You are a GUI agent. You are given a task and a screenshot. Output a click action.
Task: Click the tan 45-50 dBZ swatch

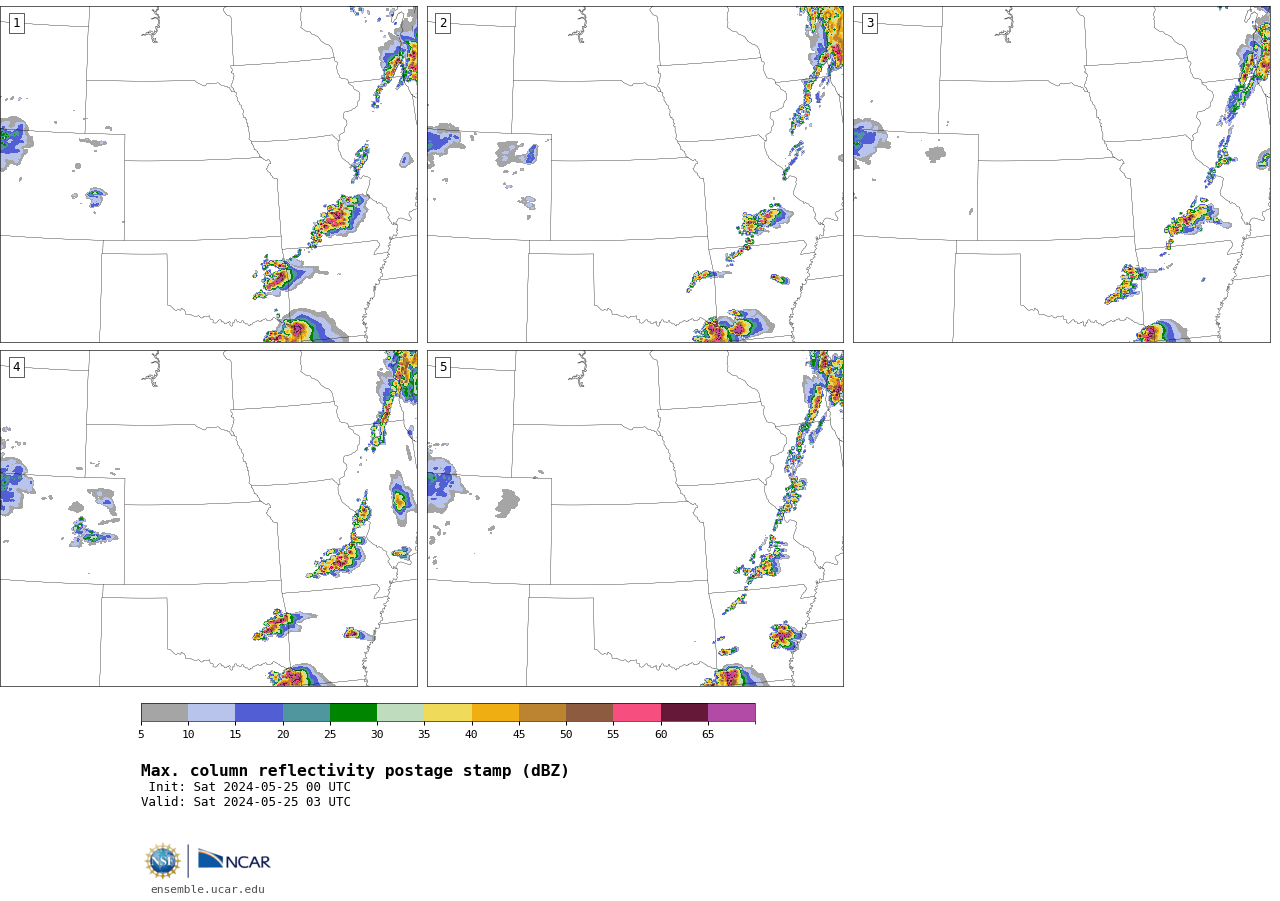(x=543, y=713)
